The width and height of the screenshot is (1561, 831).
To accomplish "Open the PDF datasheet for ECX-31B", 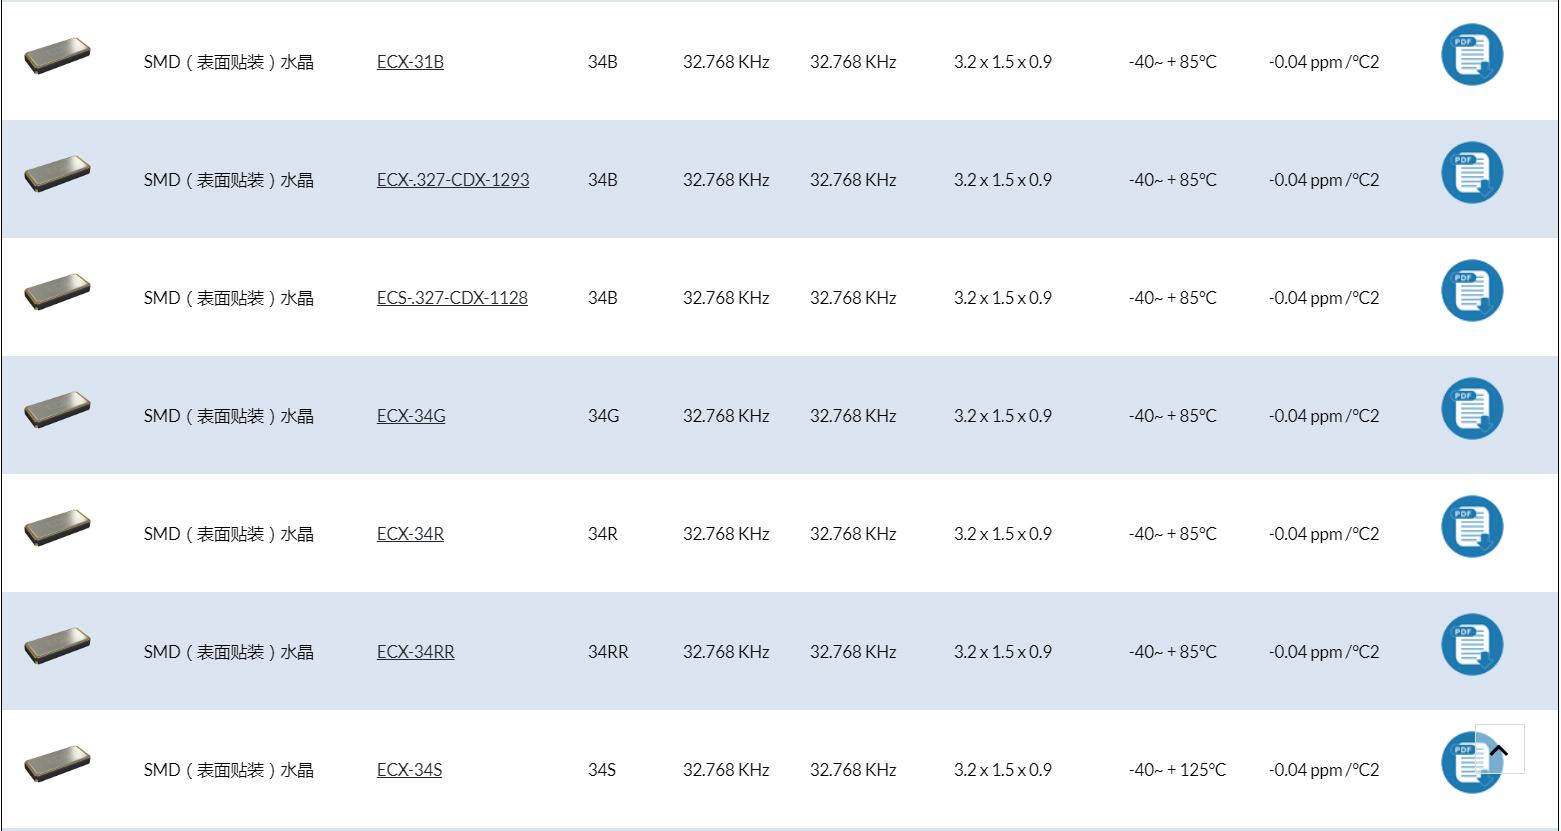I will point(1472,54).
